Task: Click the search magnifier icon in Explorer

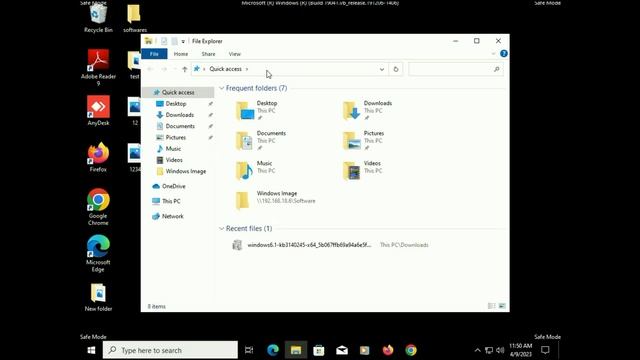Action: (497, 69)
